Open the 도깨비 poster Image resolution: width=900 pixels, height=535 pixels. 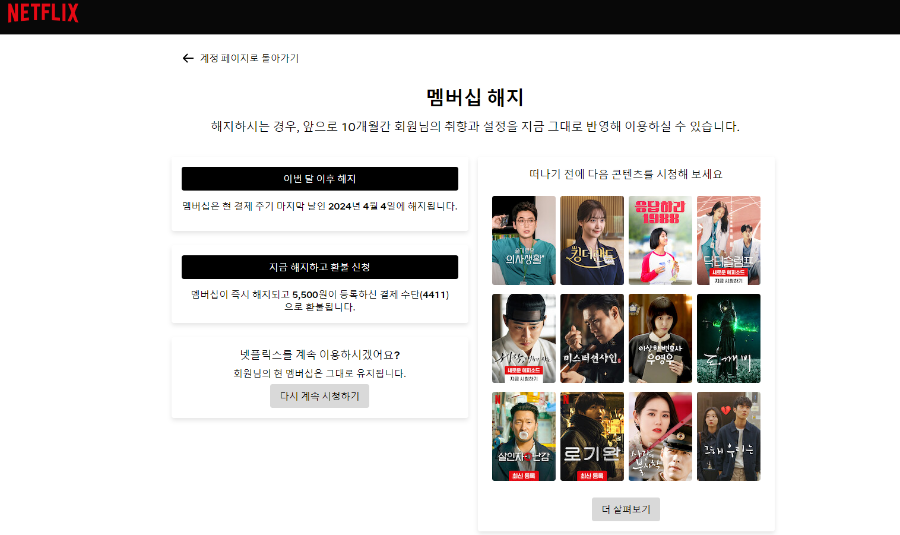[x=728, y=339]
